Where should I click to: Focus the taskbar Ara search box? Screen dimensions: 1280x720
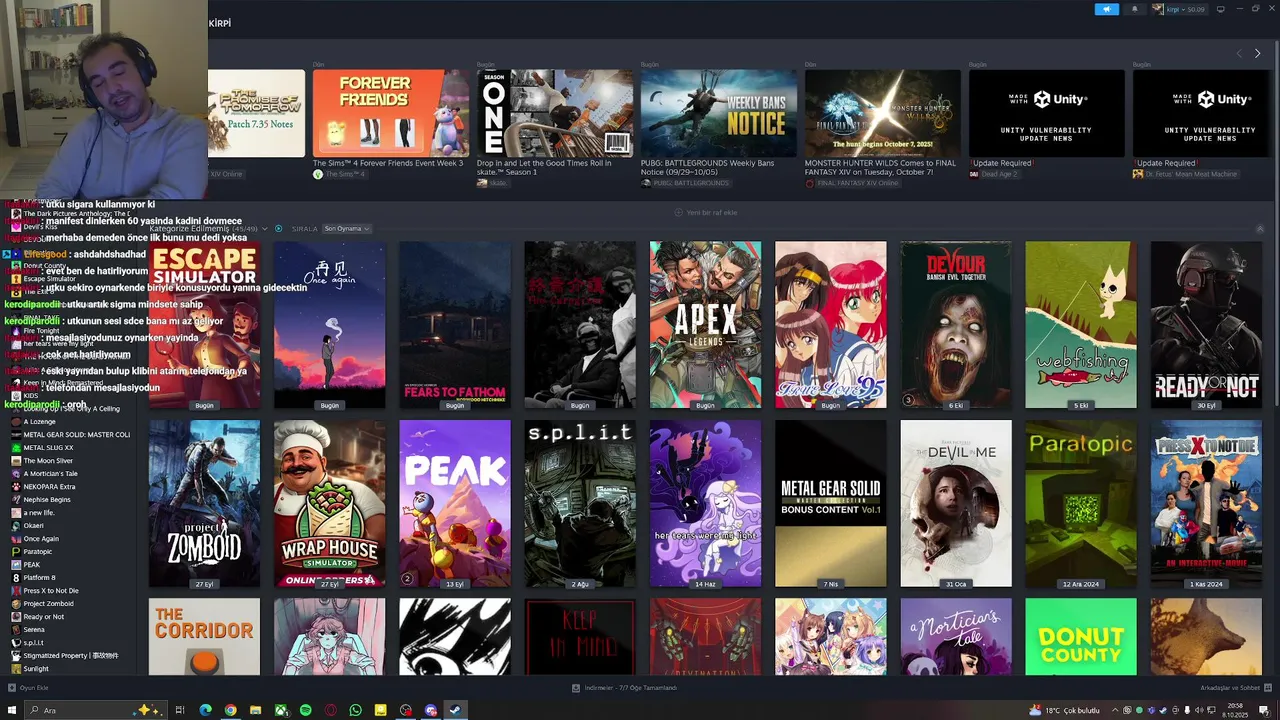(97, 710)
